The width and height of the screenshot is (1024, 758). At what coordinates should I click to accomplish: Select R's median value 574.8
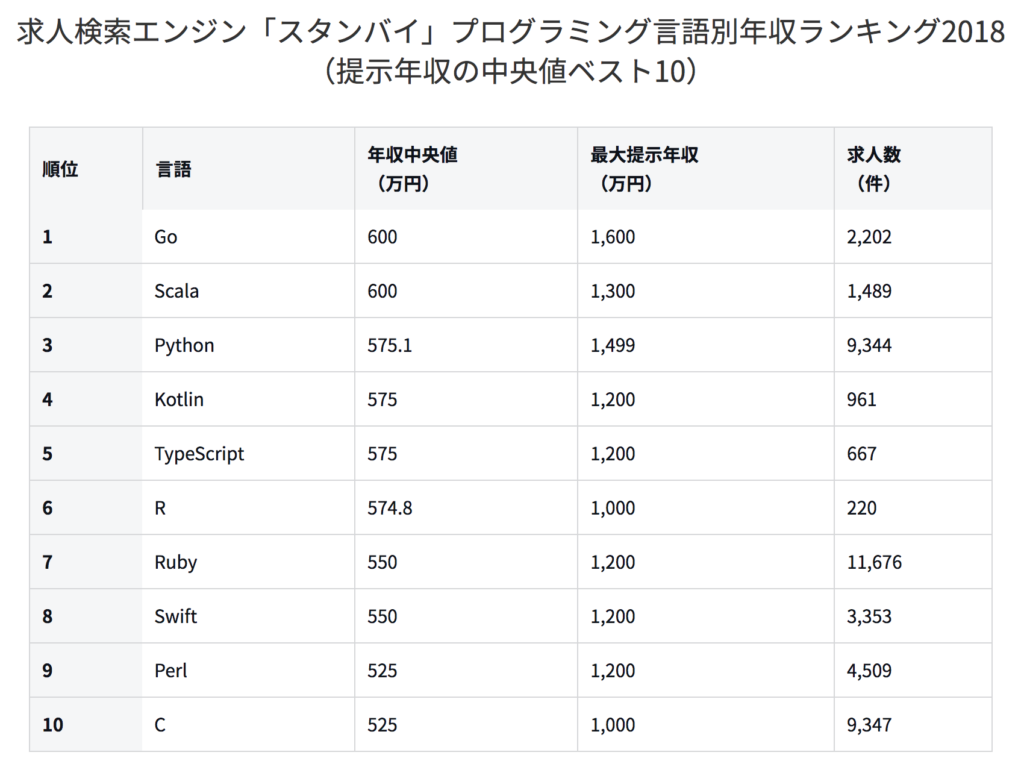pos(390,507)
